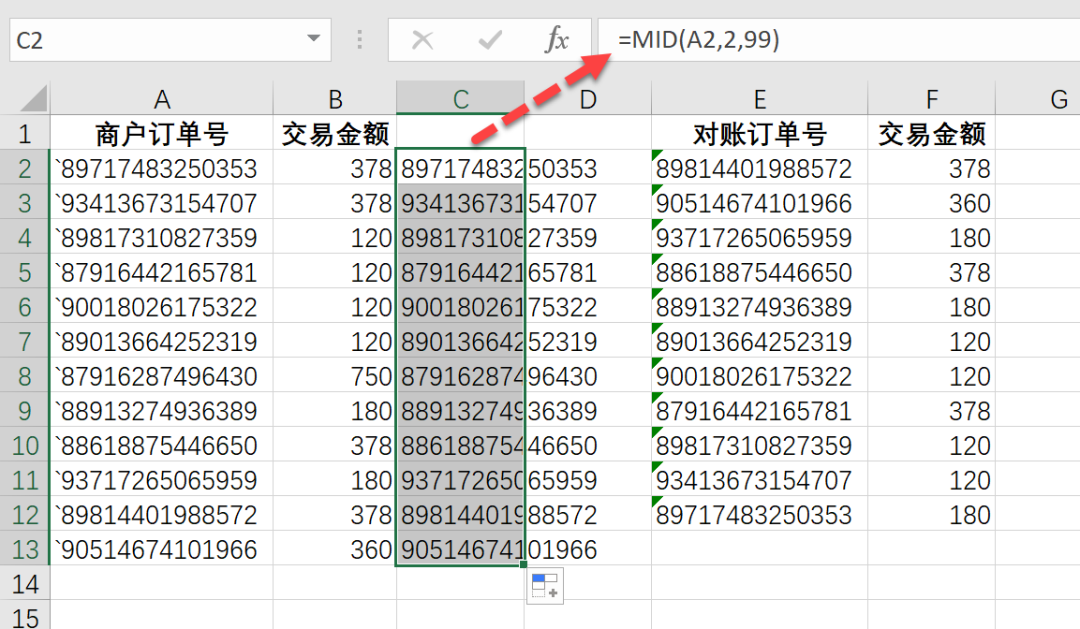Viewport: 1080px width, 629px height.
Task: Open the Auto Fill Options button below C13
Action: pos(545,585)
